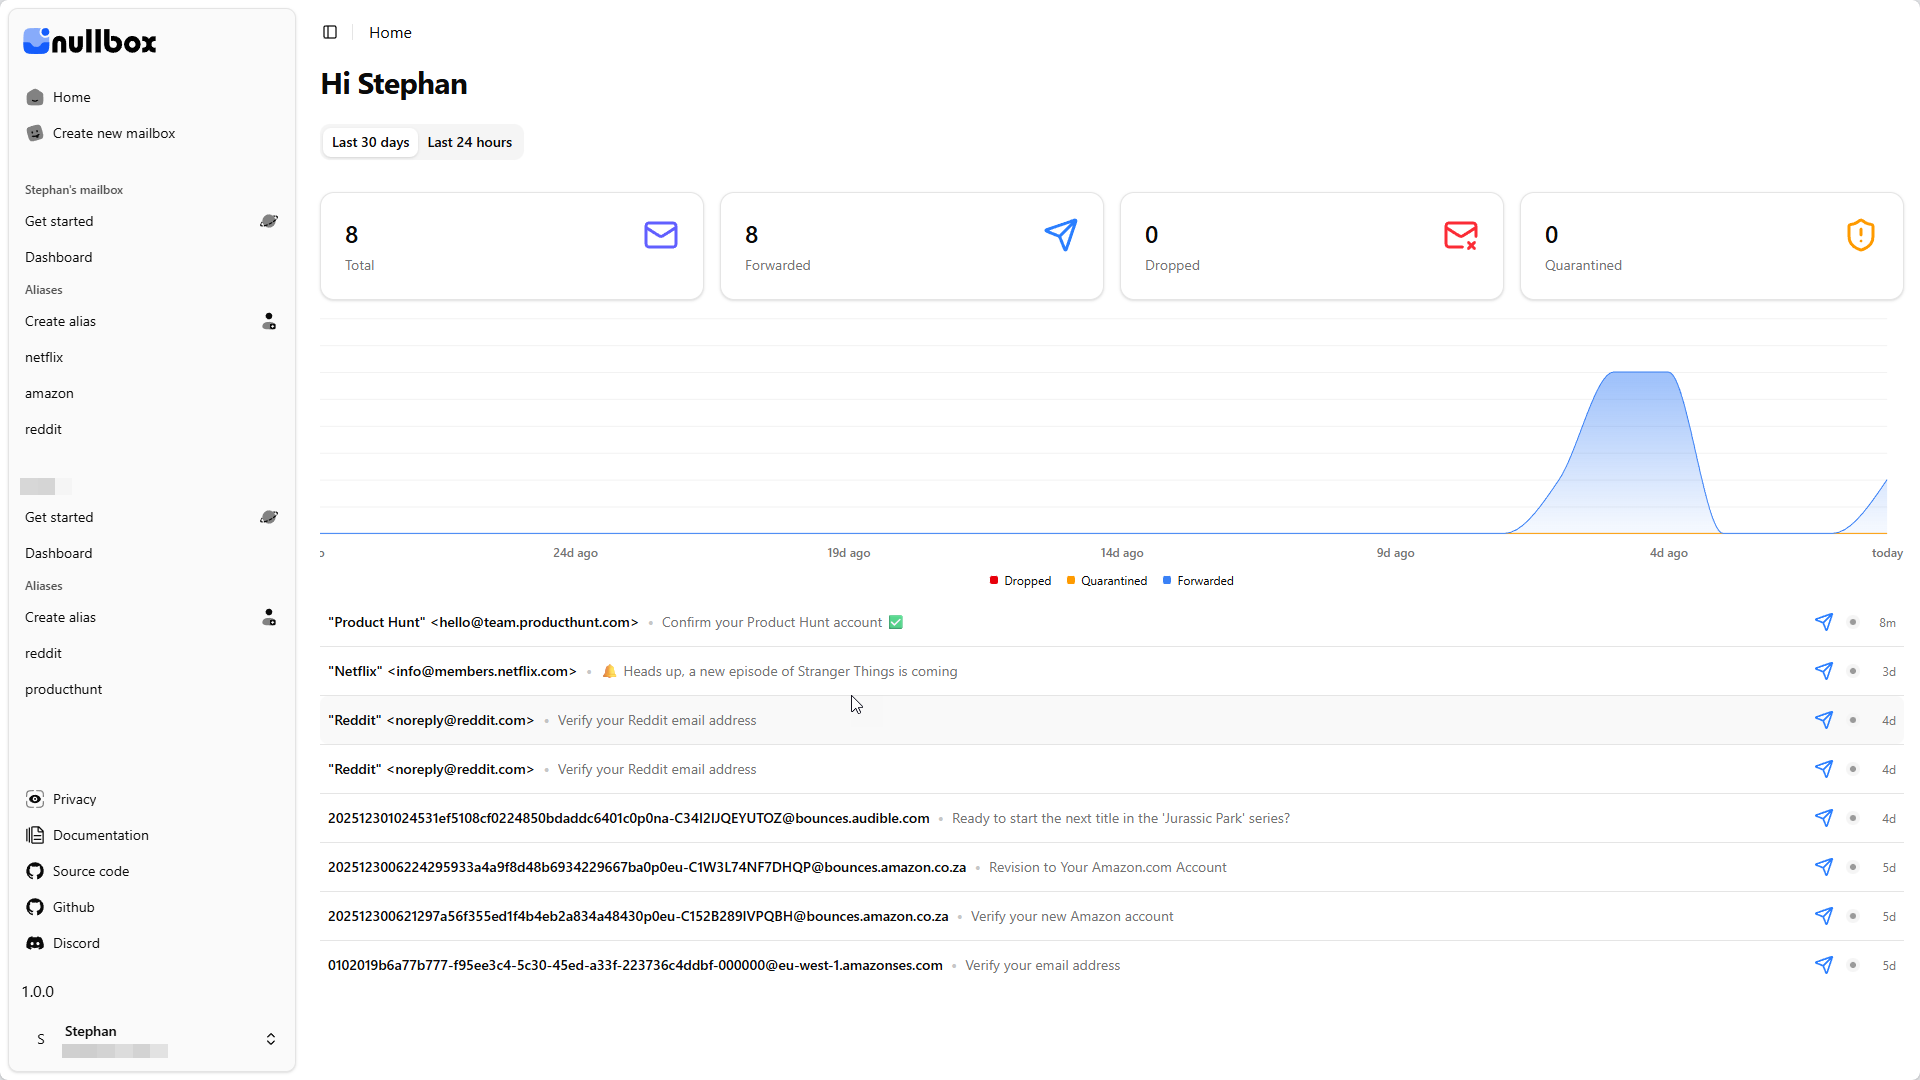The width and height of the screenshot is (1920, 1080).
Task: Click the nullbox logo
Action: click(x=89, y=41)
